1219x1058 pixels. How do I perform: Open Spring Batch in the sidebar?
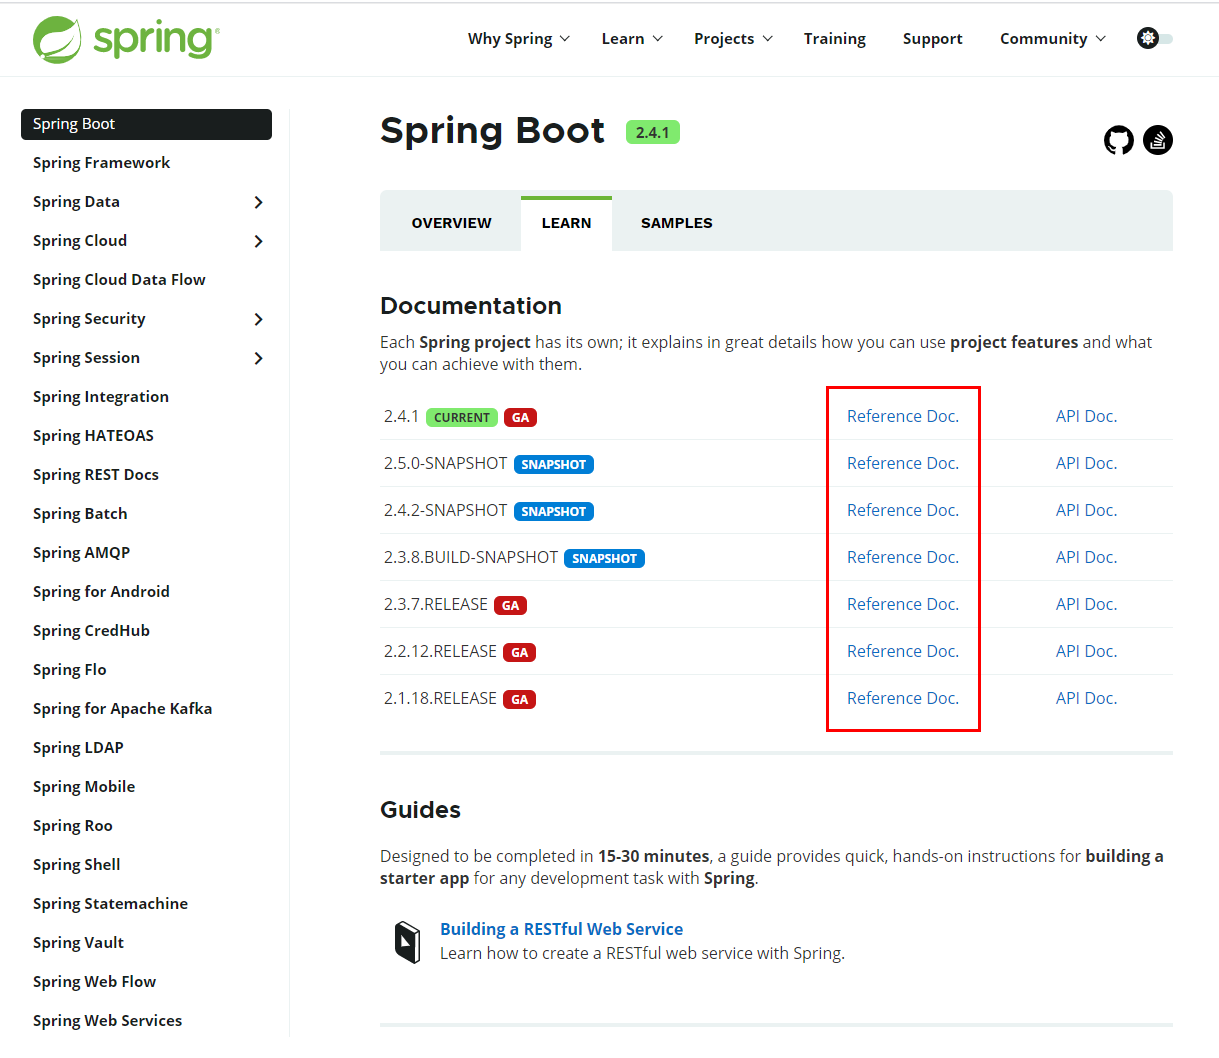point(80,514)
